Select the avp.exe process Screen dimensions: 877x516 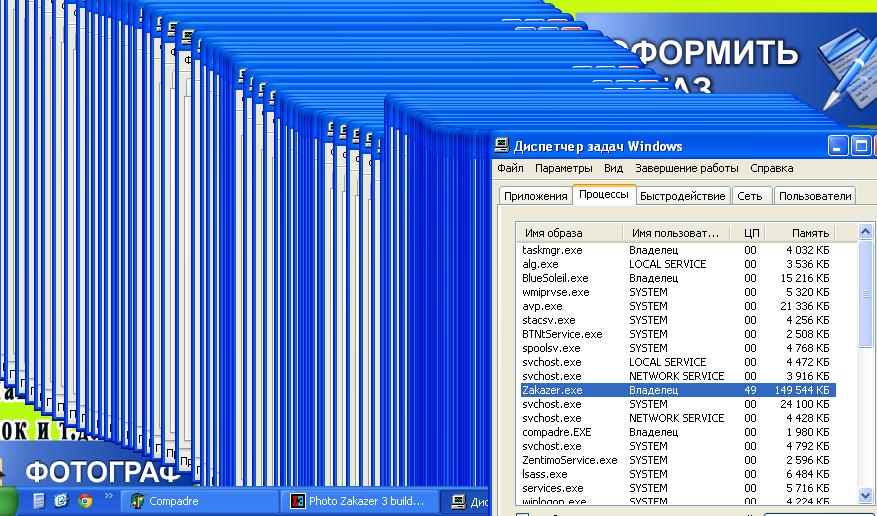click(678, 306)
